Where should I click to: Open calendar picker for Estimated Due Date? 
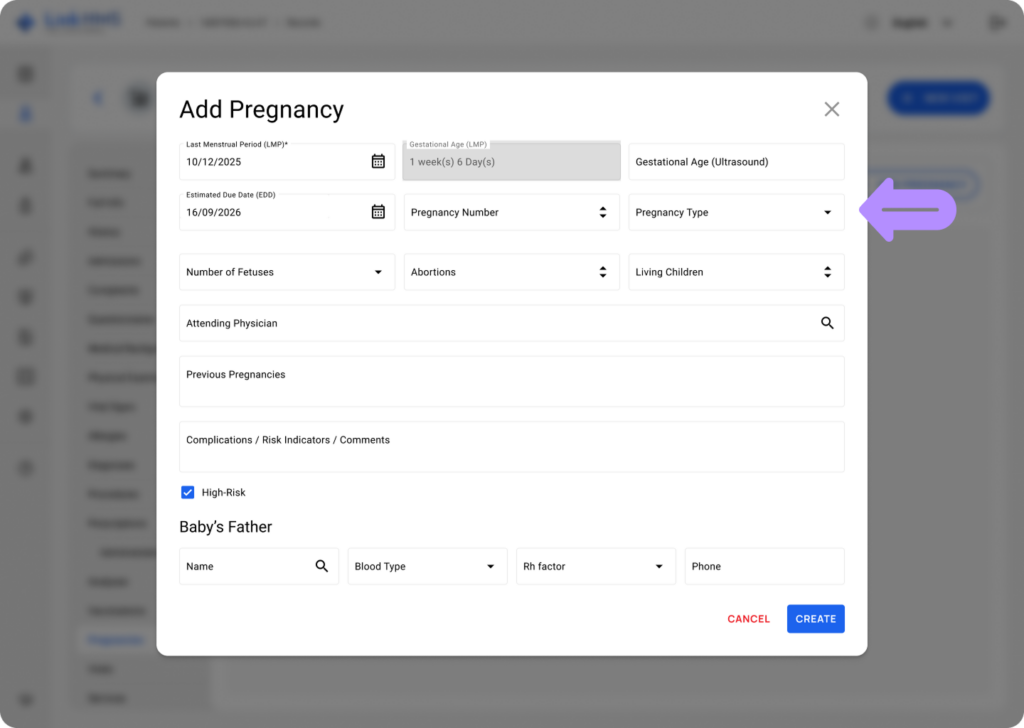tap(378, 211)
